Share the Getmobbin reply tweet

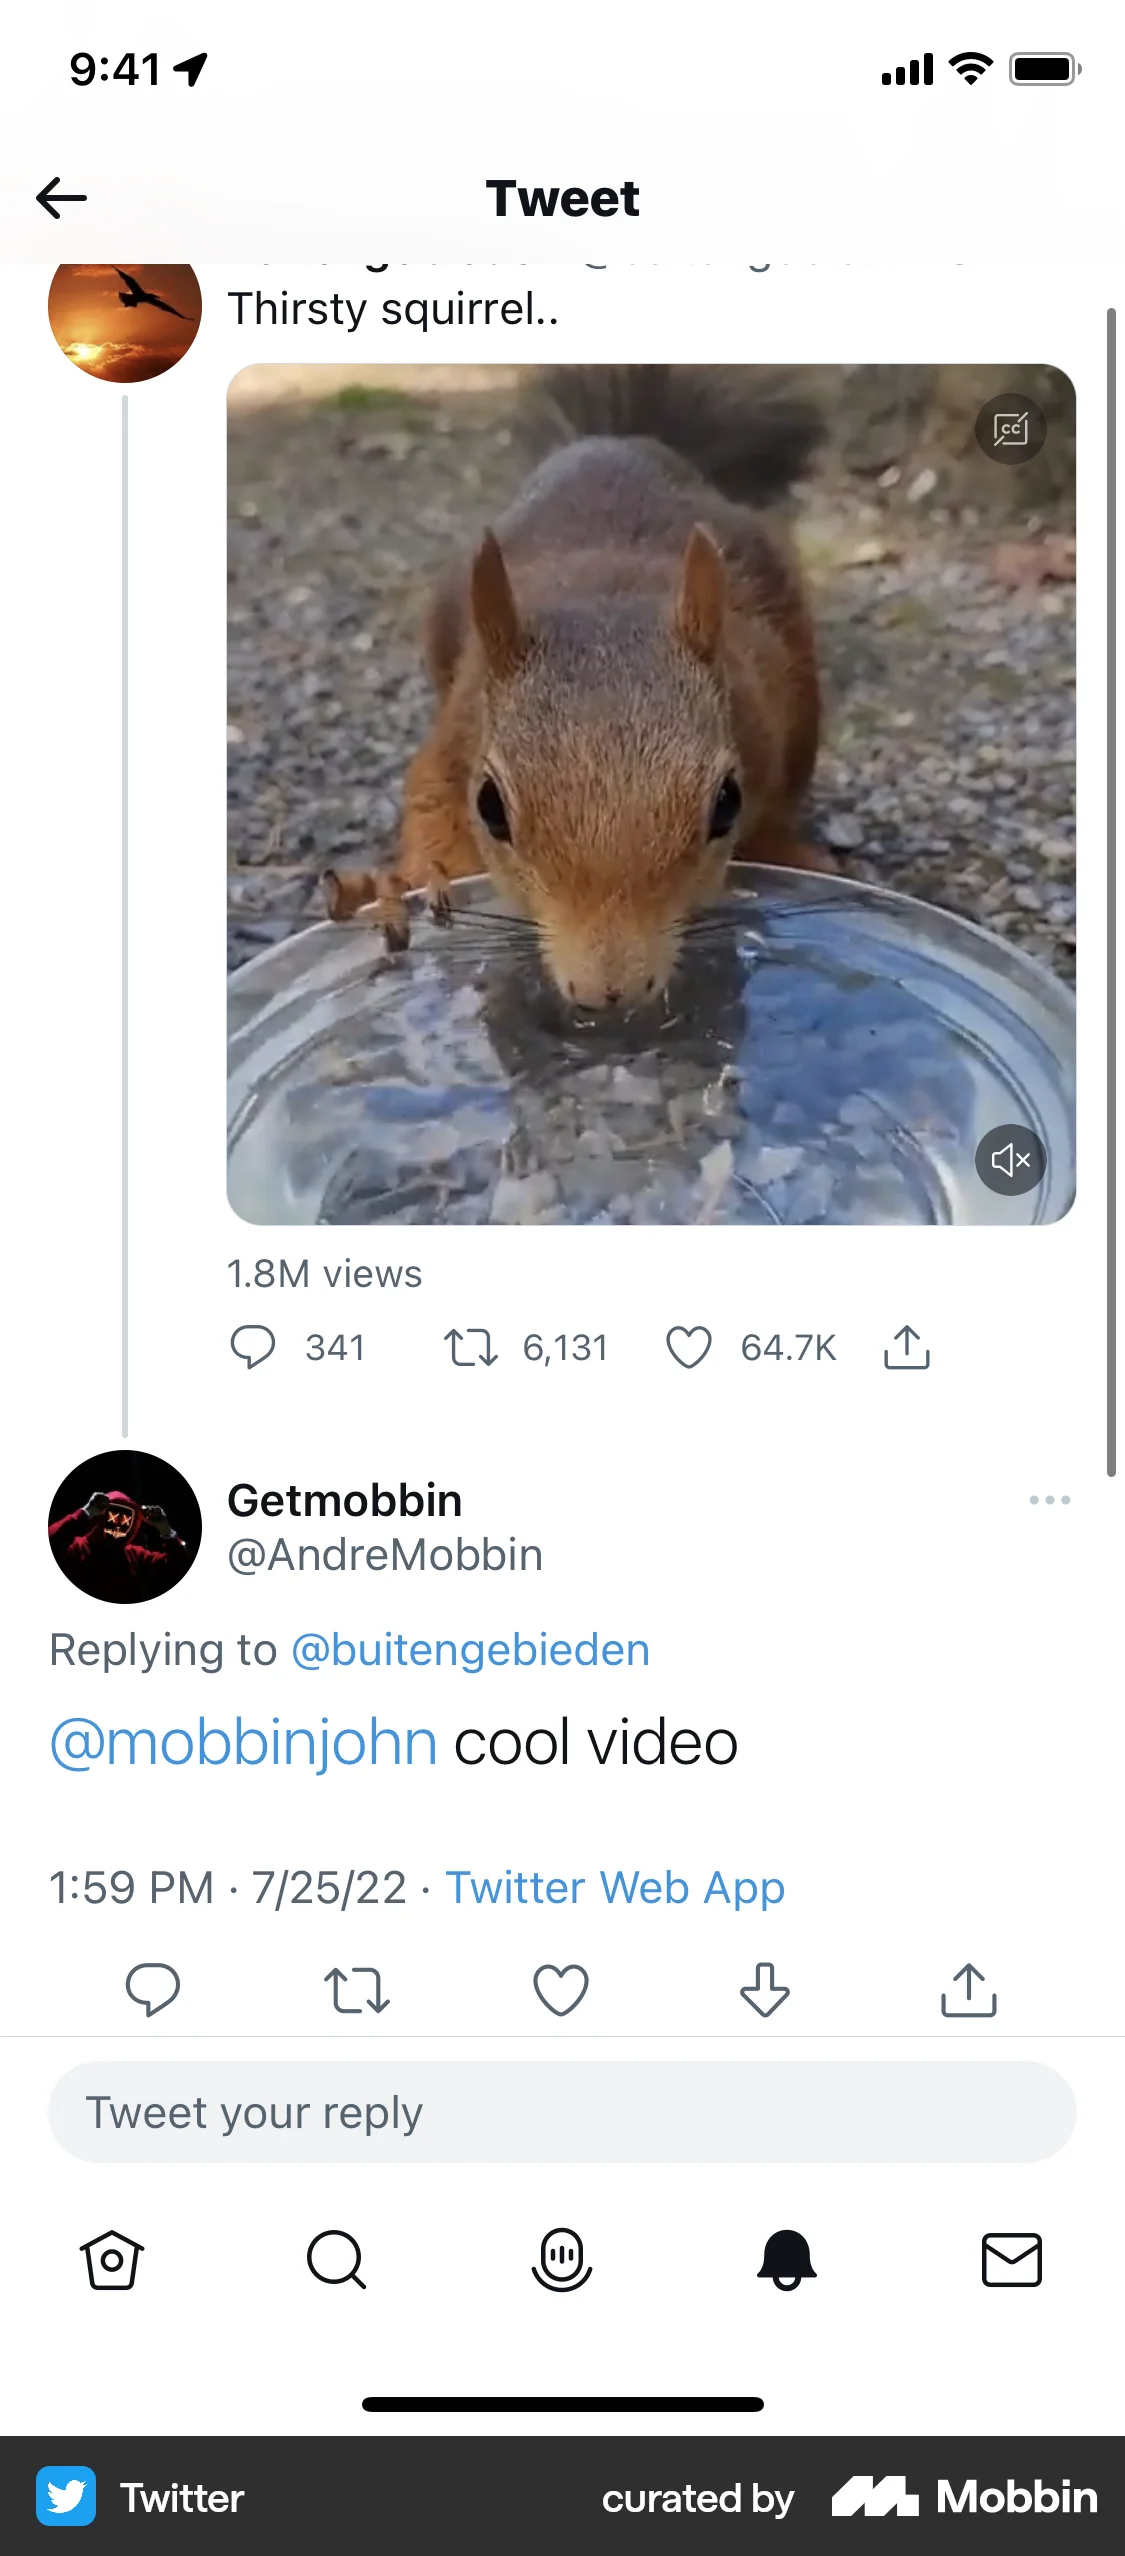tap(968, 1989)
